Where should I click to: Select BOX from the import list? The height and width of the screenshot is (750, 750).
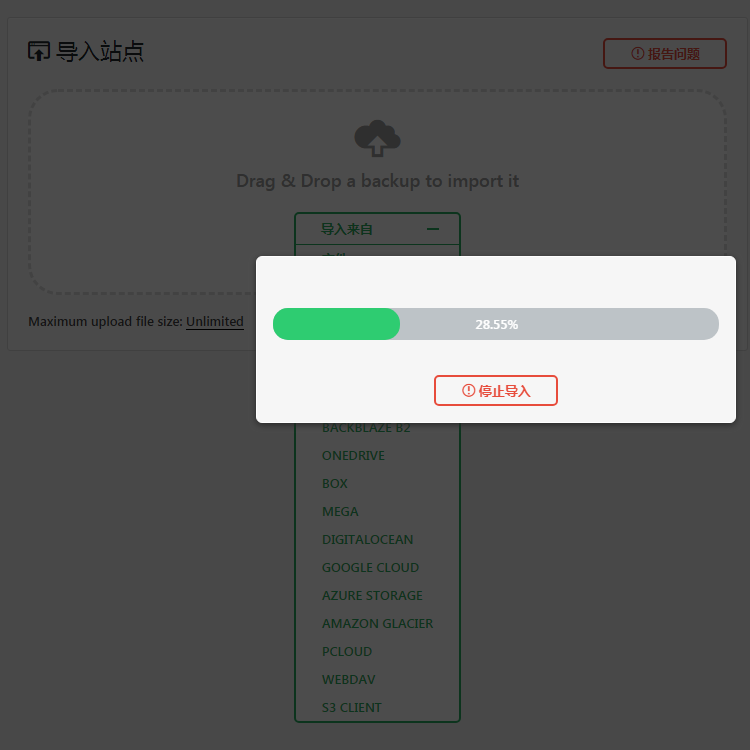pyautogui.click(x=334, y=484)
